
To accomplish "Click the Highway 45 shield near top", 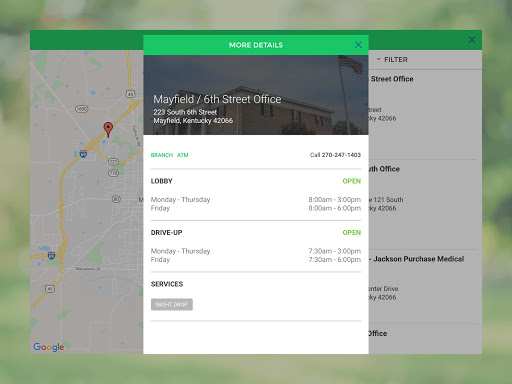I will click(130, 94).
